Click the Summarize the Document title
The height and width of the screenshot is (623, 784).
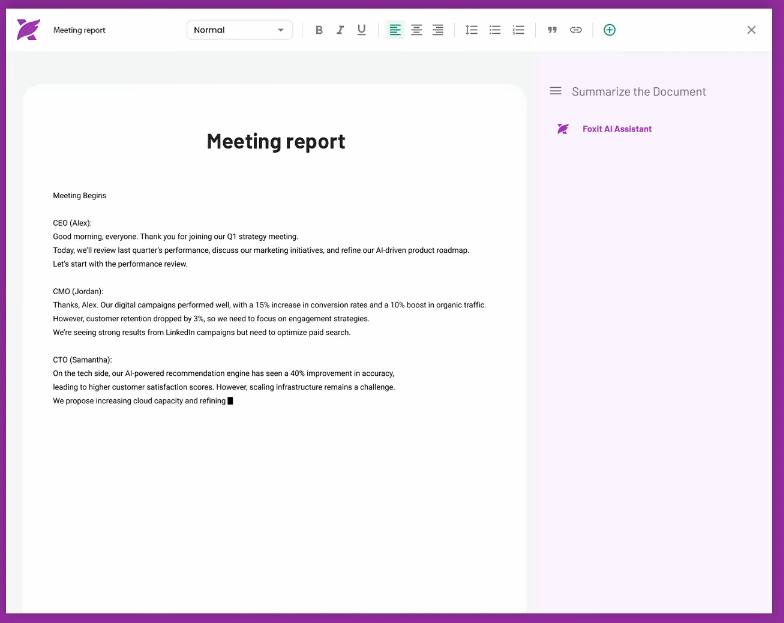(x=638, y=91)
